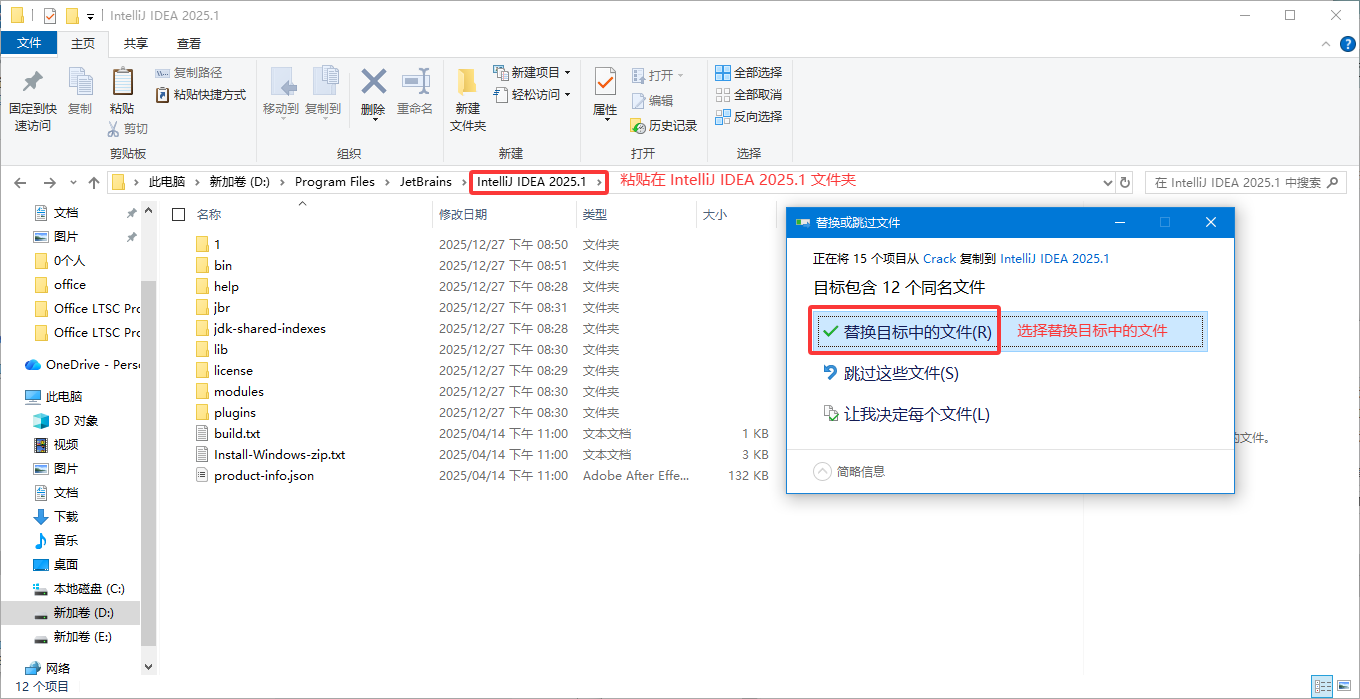Viewport: 1360px width, 699px height.
Task: Open the New item (新建项目) dropdown
Action: point(532,73)
